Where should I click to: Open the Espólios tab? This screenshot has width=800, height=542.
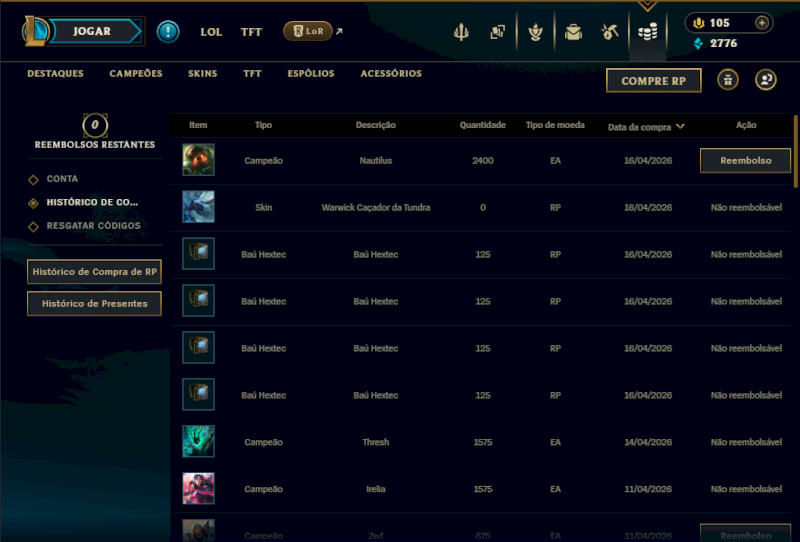tap(311, 73)
